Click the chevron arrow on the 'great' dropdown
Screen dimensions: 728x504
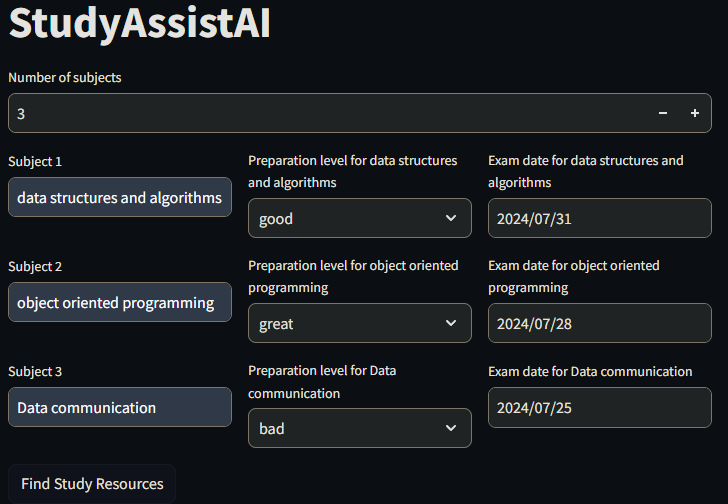(450, 323)
